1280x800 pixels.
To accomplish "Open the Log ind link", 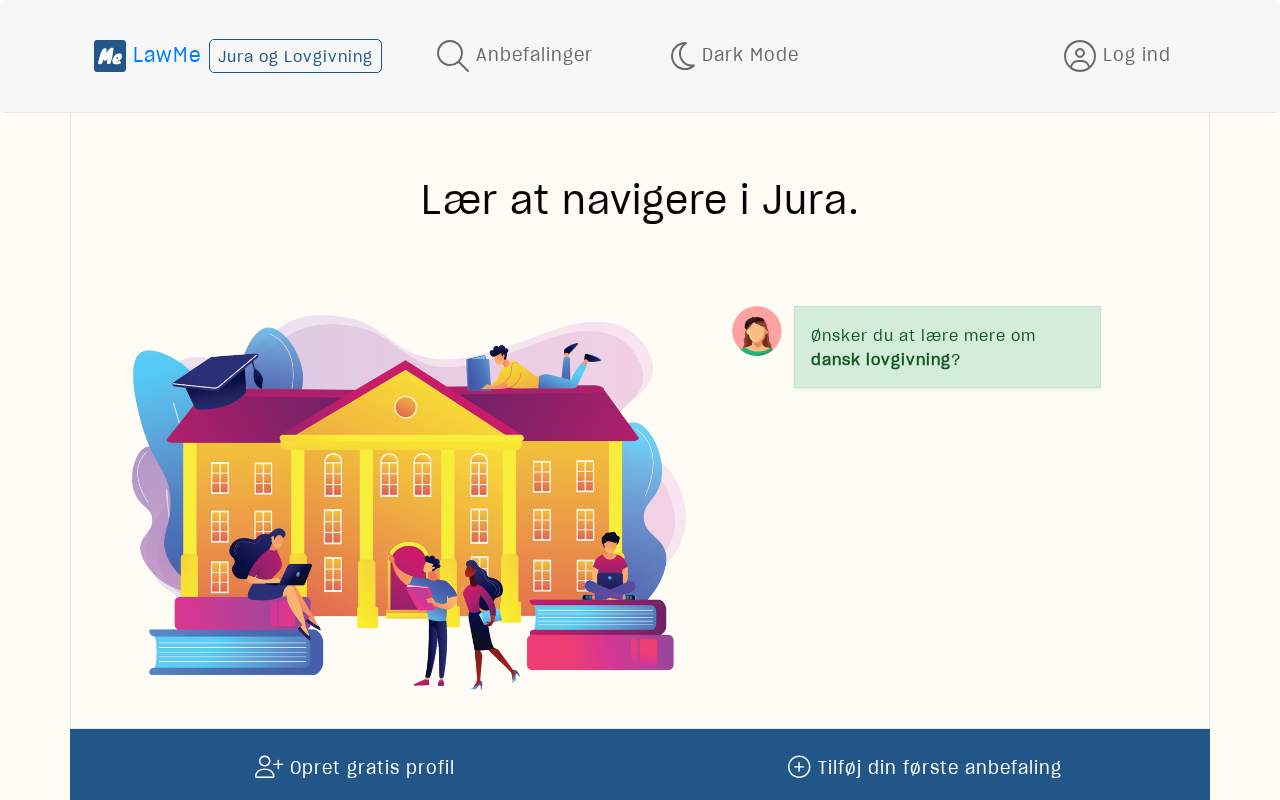I will coord(1117,56).
